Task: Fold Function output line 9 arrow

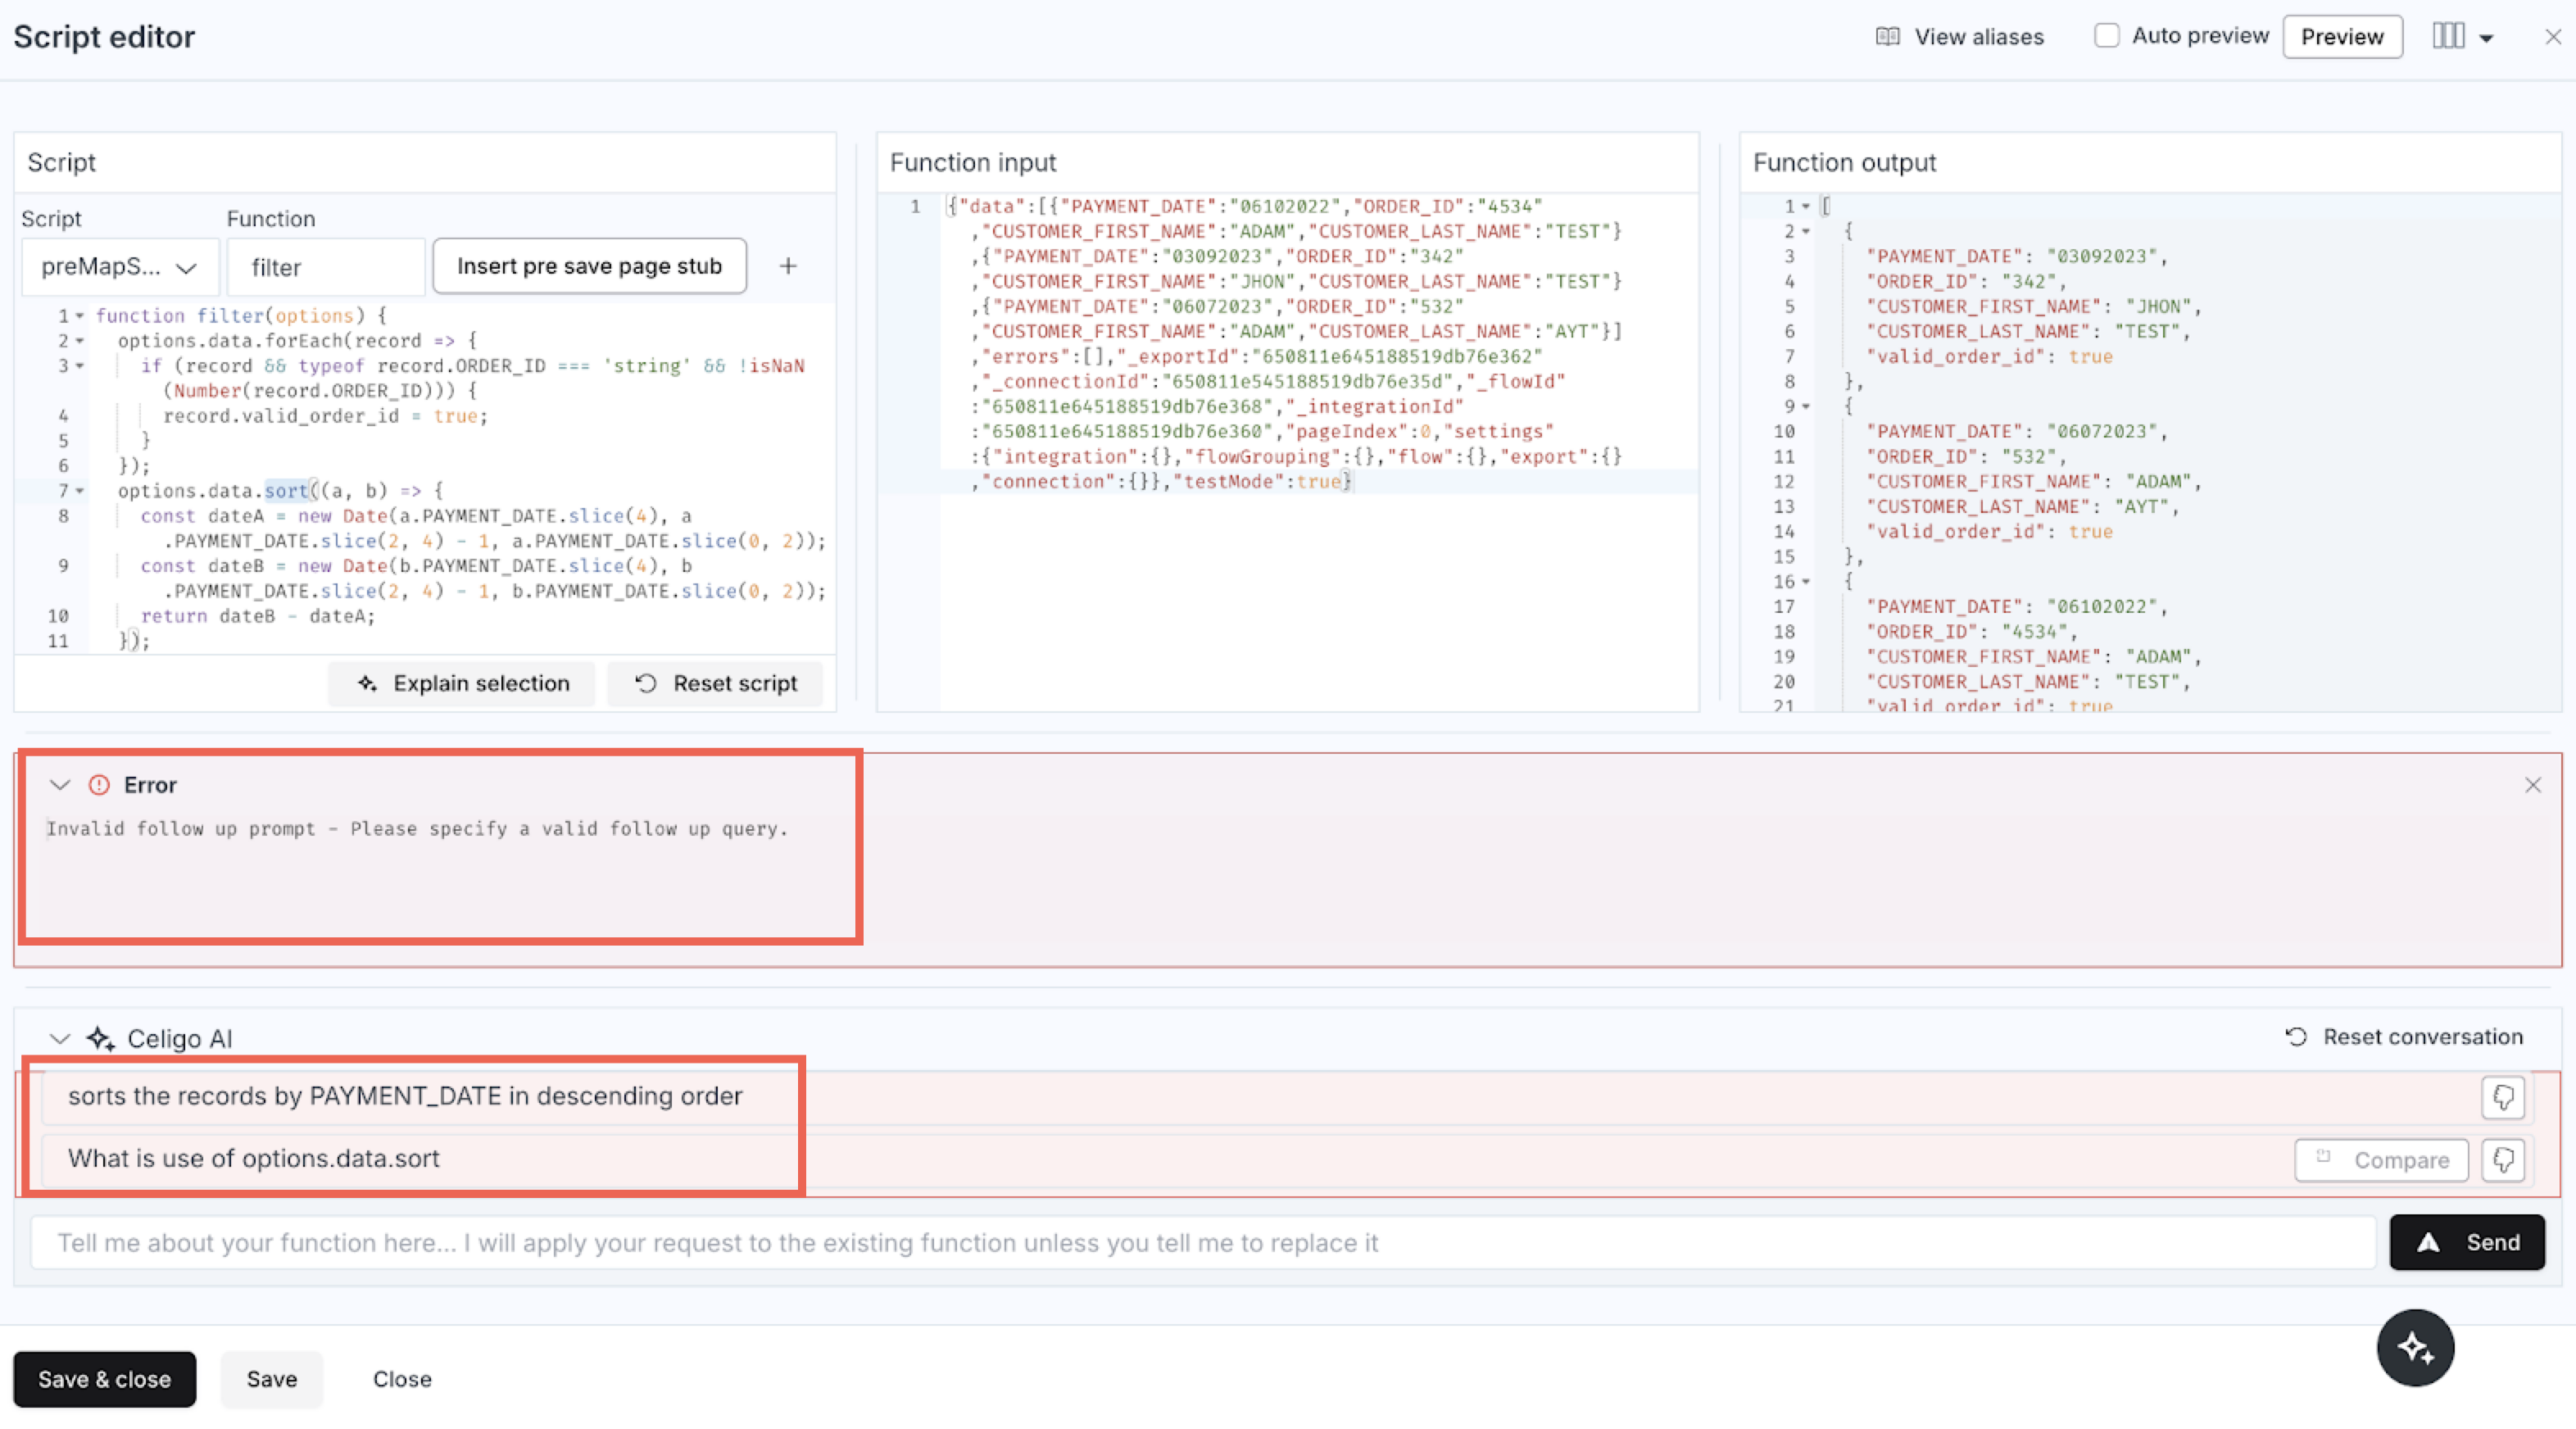Action: click(x=1806, y=407)
